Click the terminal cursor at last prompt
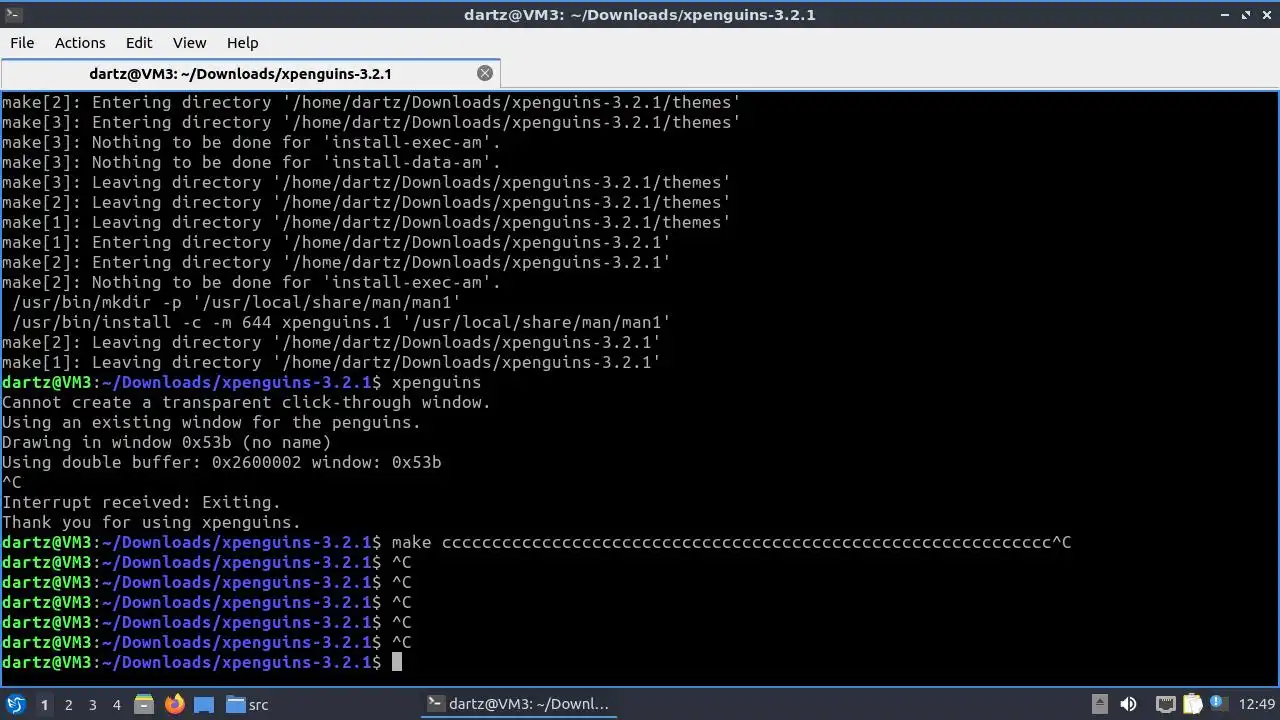1280x720 pixels. pyautogui.click(x=396, y=662)
